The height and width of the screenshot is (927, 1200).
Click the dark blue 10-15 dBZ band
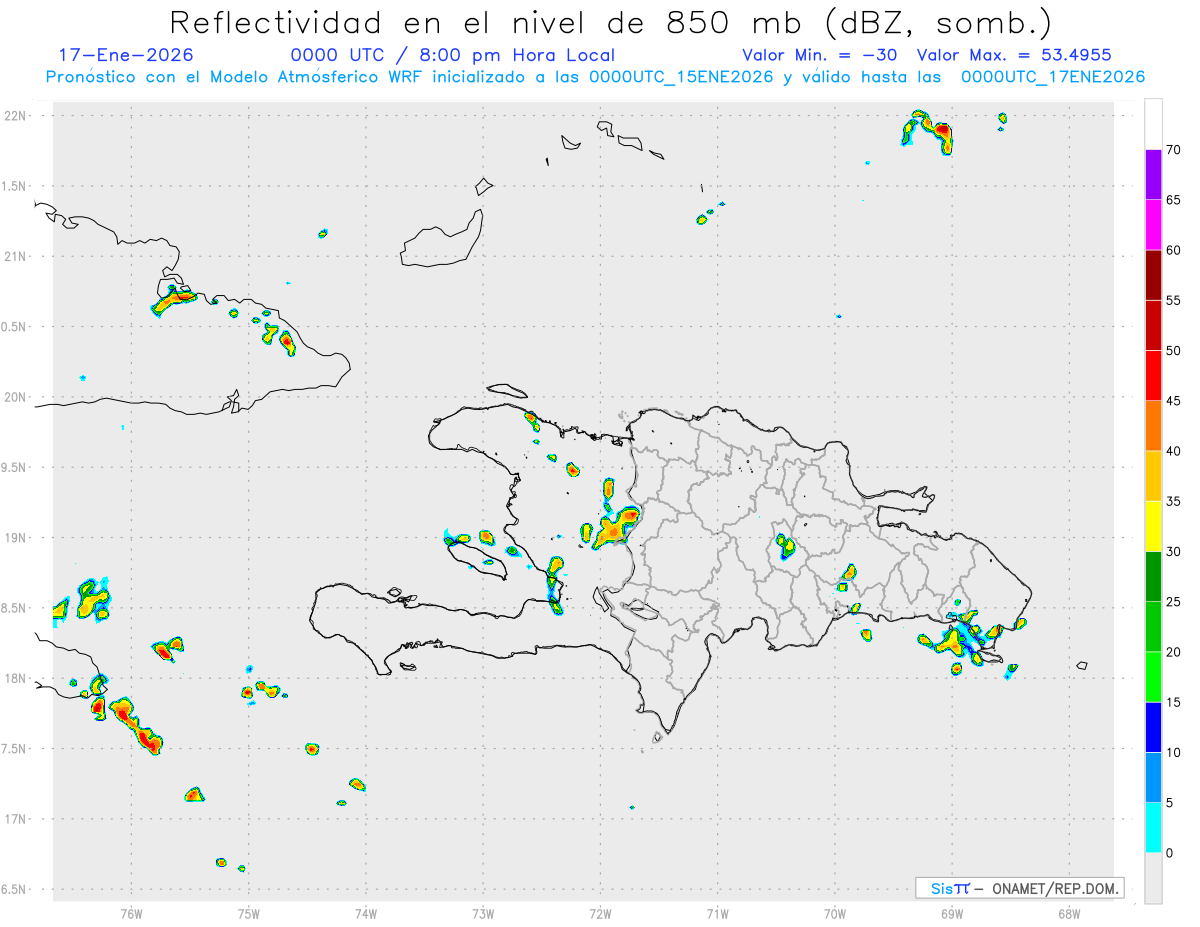tap(1153, 727)
